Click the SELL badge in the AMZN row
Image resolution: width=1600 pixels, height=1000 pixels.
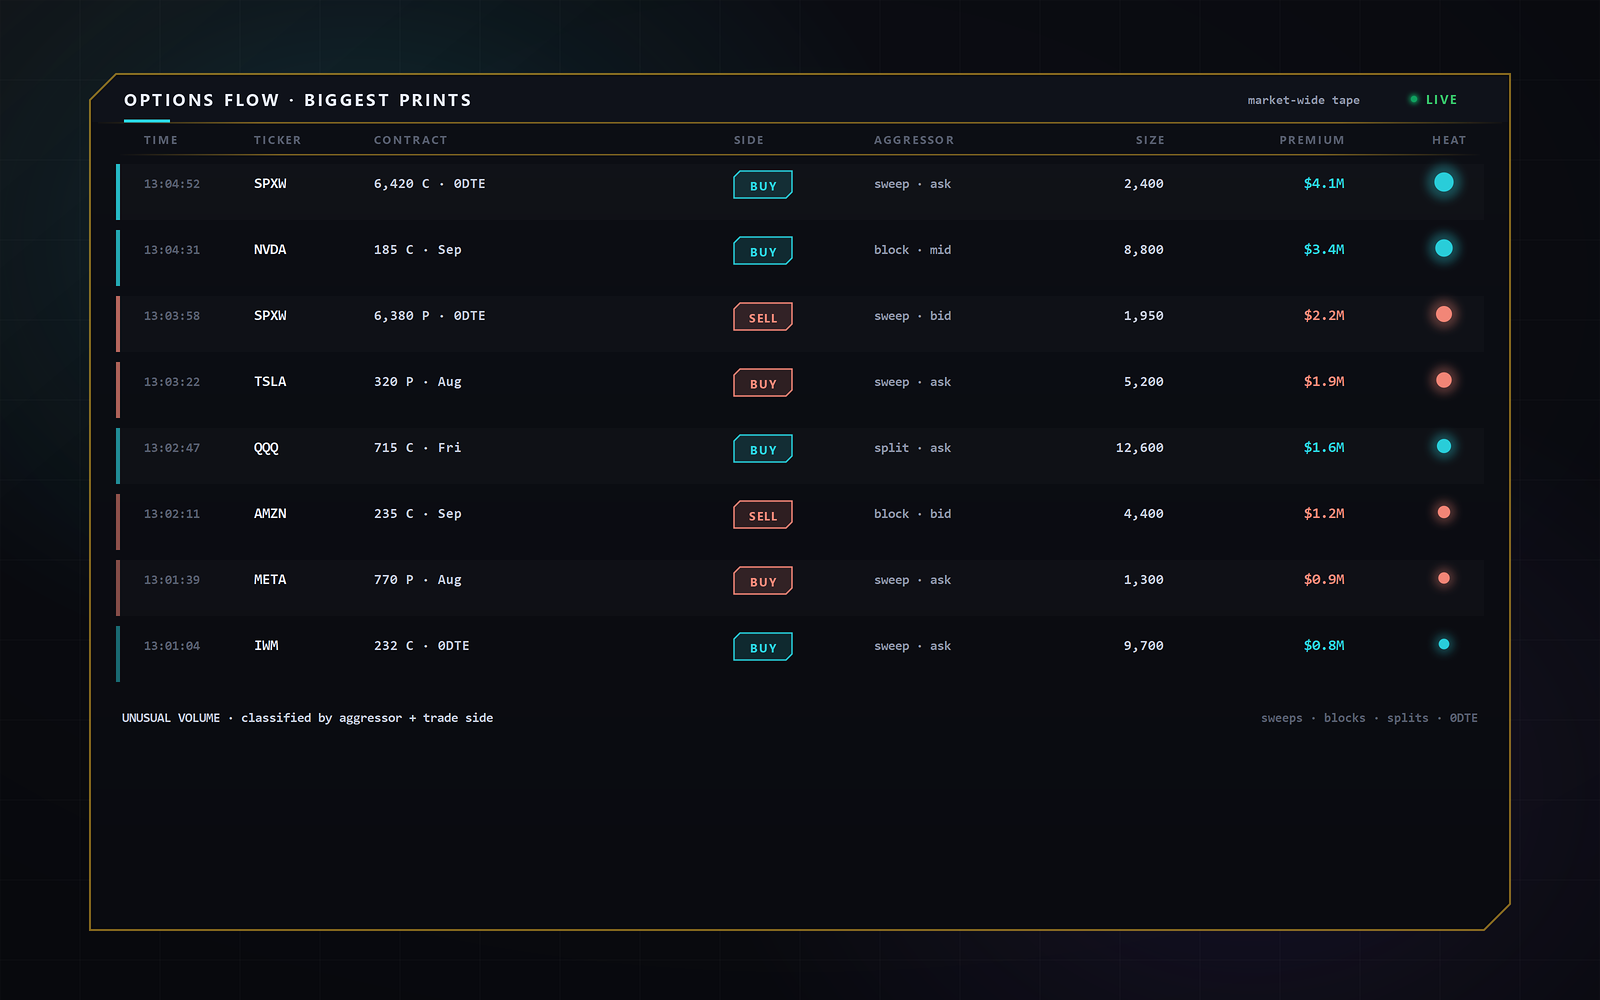point(763,515)
